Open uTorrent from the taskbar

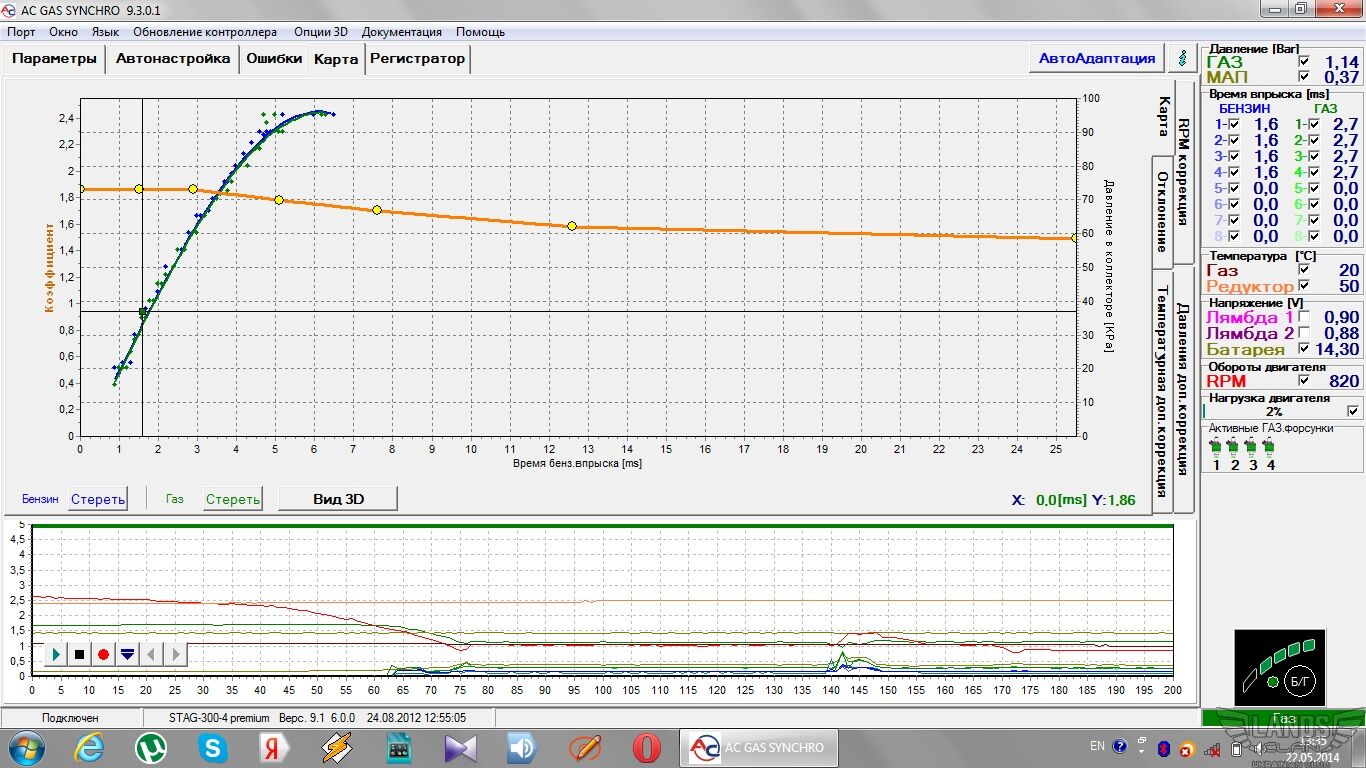[x=151, y=747]
